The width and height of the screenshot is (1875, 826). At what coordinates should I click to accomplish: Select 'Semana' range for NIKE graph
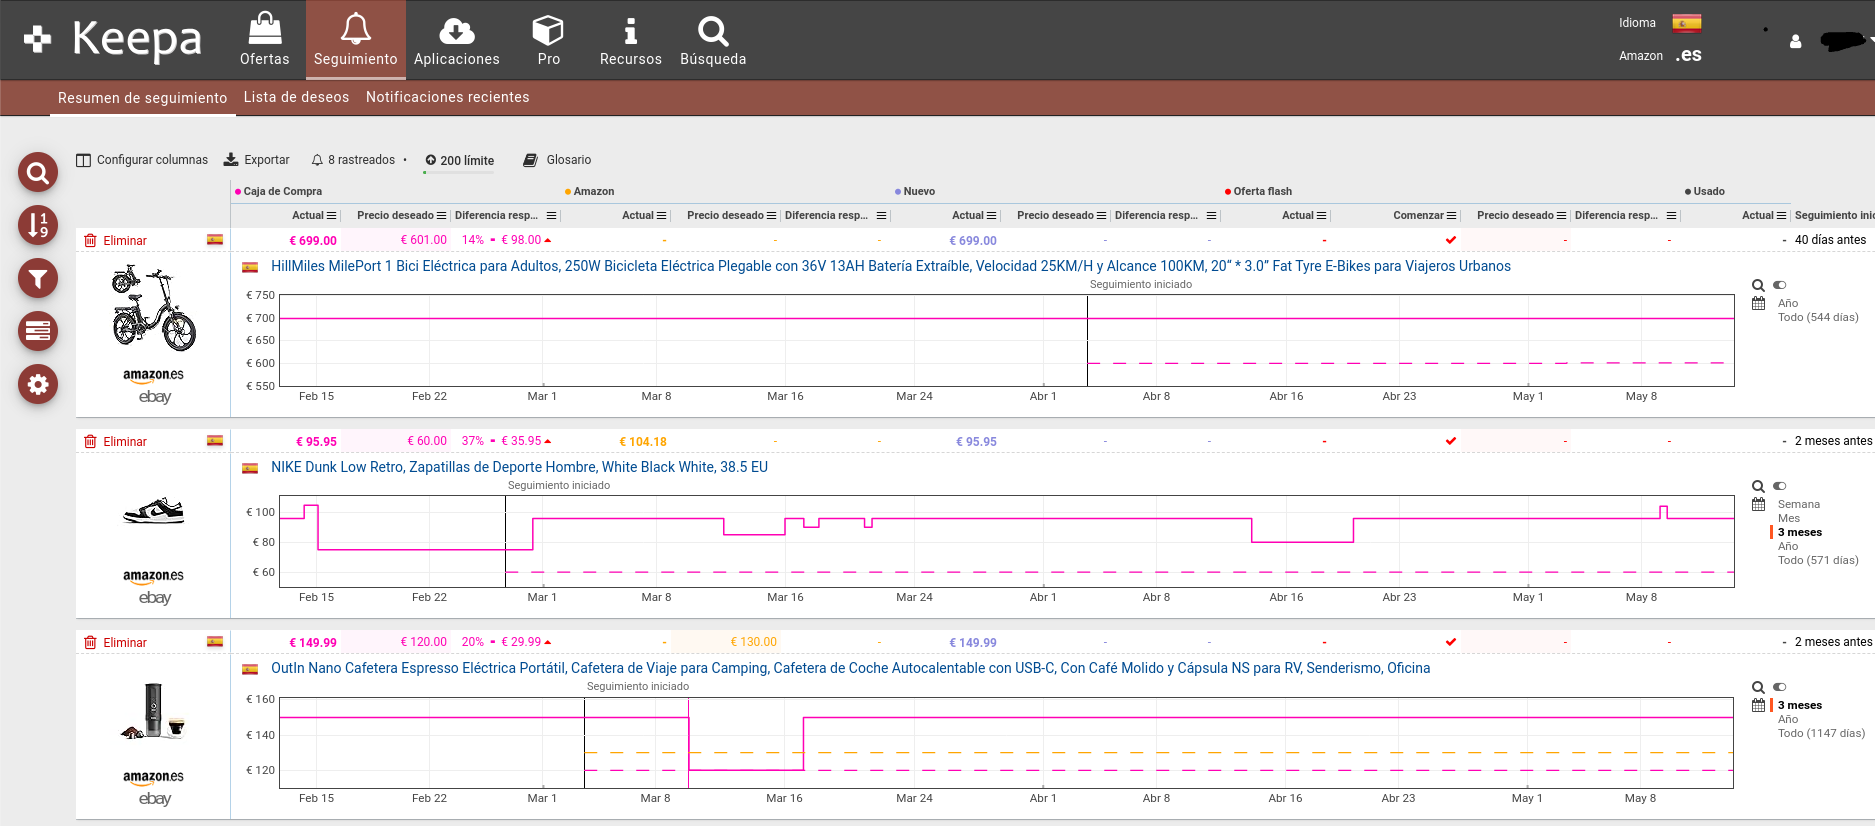tap(1799, 505)
